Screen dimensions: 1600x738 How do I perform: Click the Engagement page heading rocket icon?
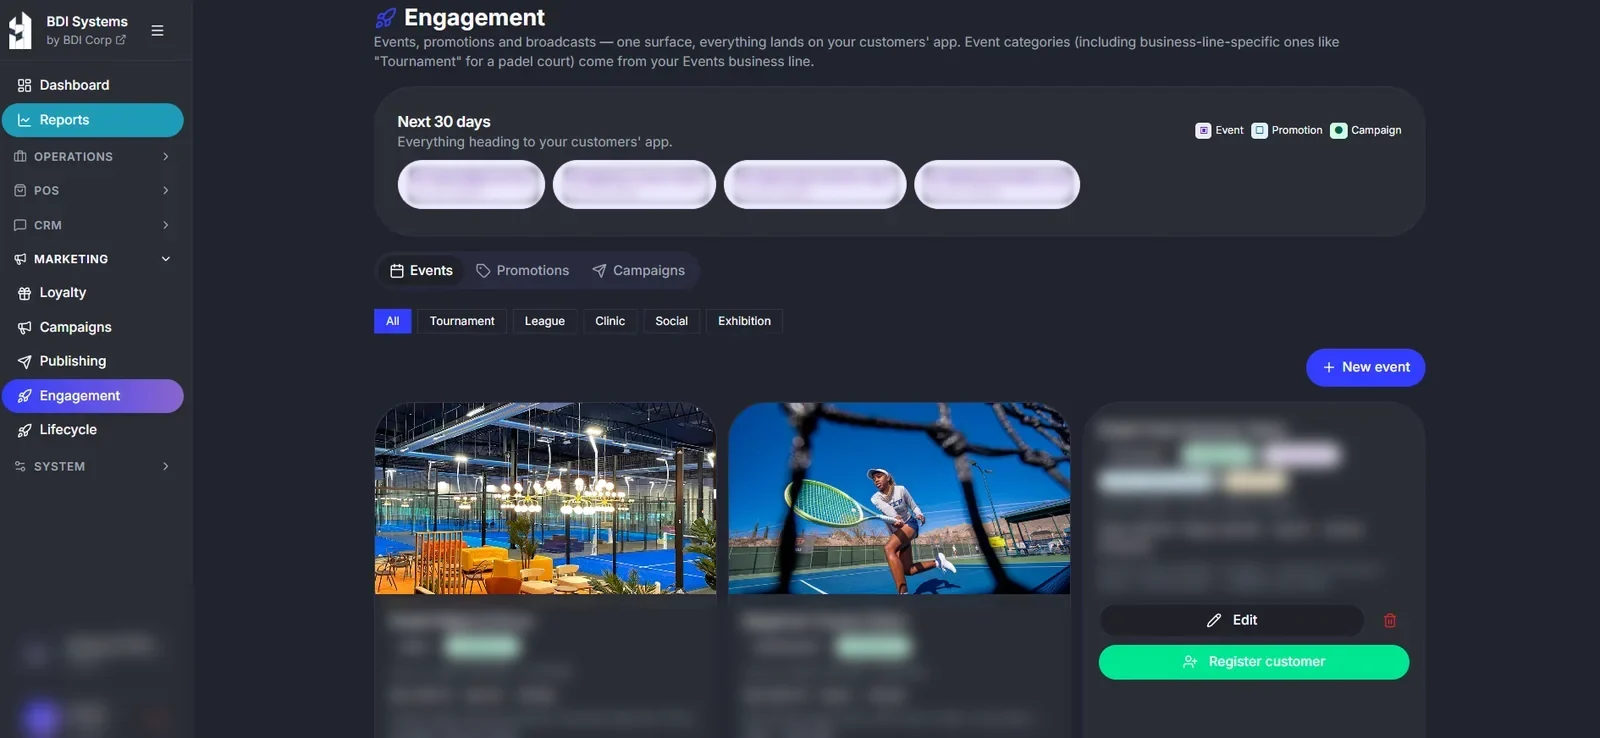tap(386, 18)
